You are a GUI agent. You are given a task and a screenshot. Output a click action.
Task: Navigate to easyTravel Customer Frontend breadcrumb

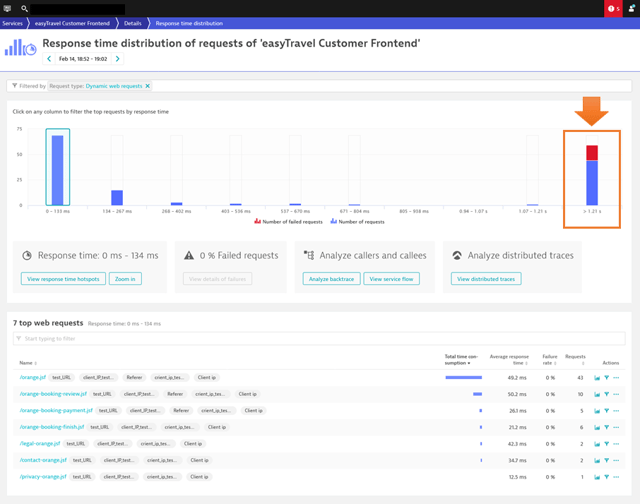coord(72,23)
